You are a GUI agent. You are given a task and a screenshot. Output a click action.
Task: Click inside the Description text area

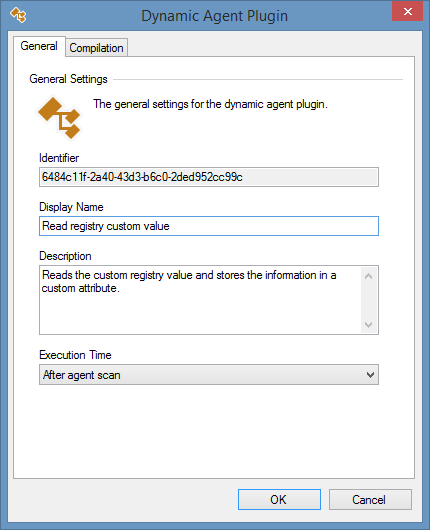click(x=200, y=300)
